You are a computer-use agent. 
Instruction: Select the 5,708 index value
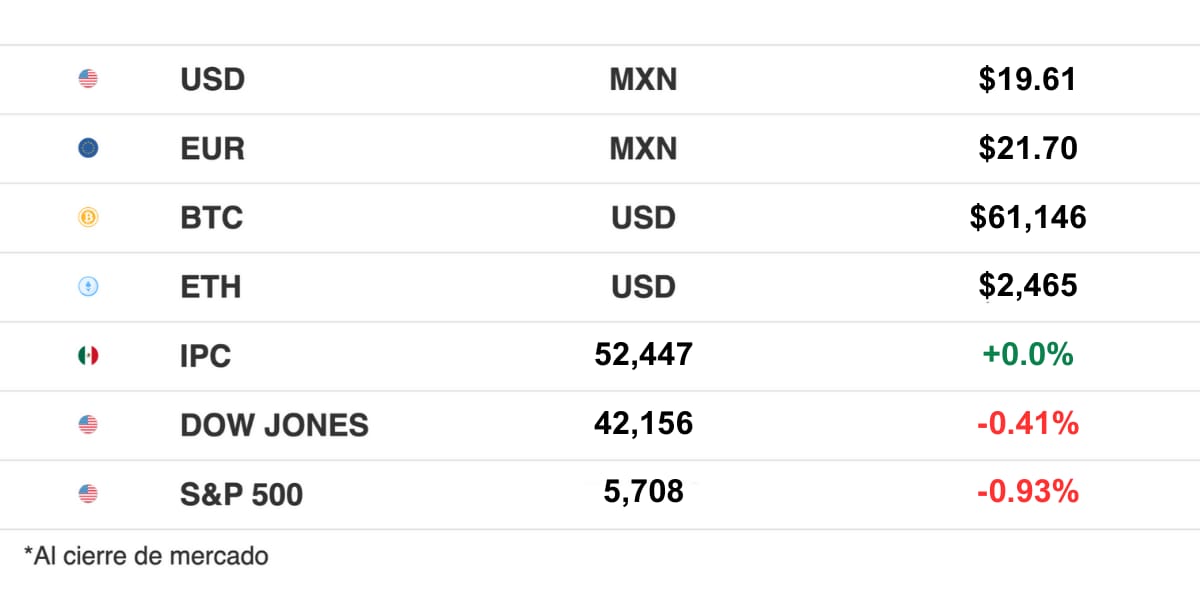coord(643,491)
